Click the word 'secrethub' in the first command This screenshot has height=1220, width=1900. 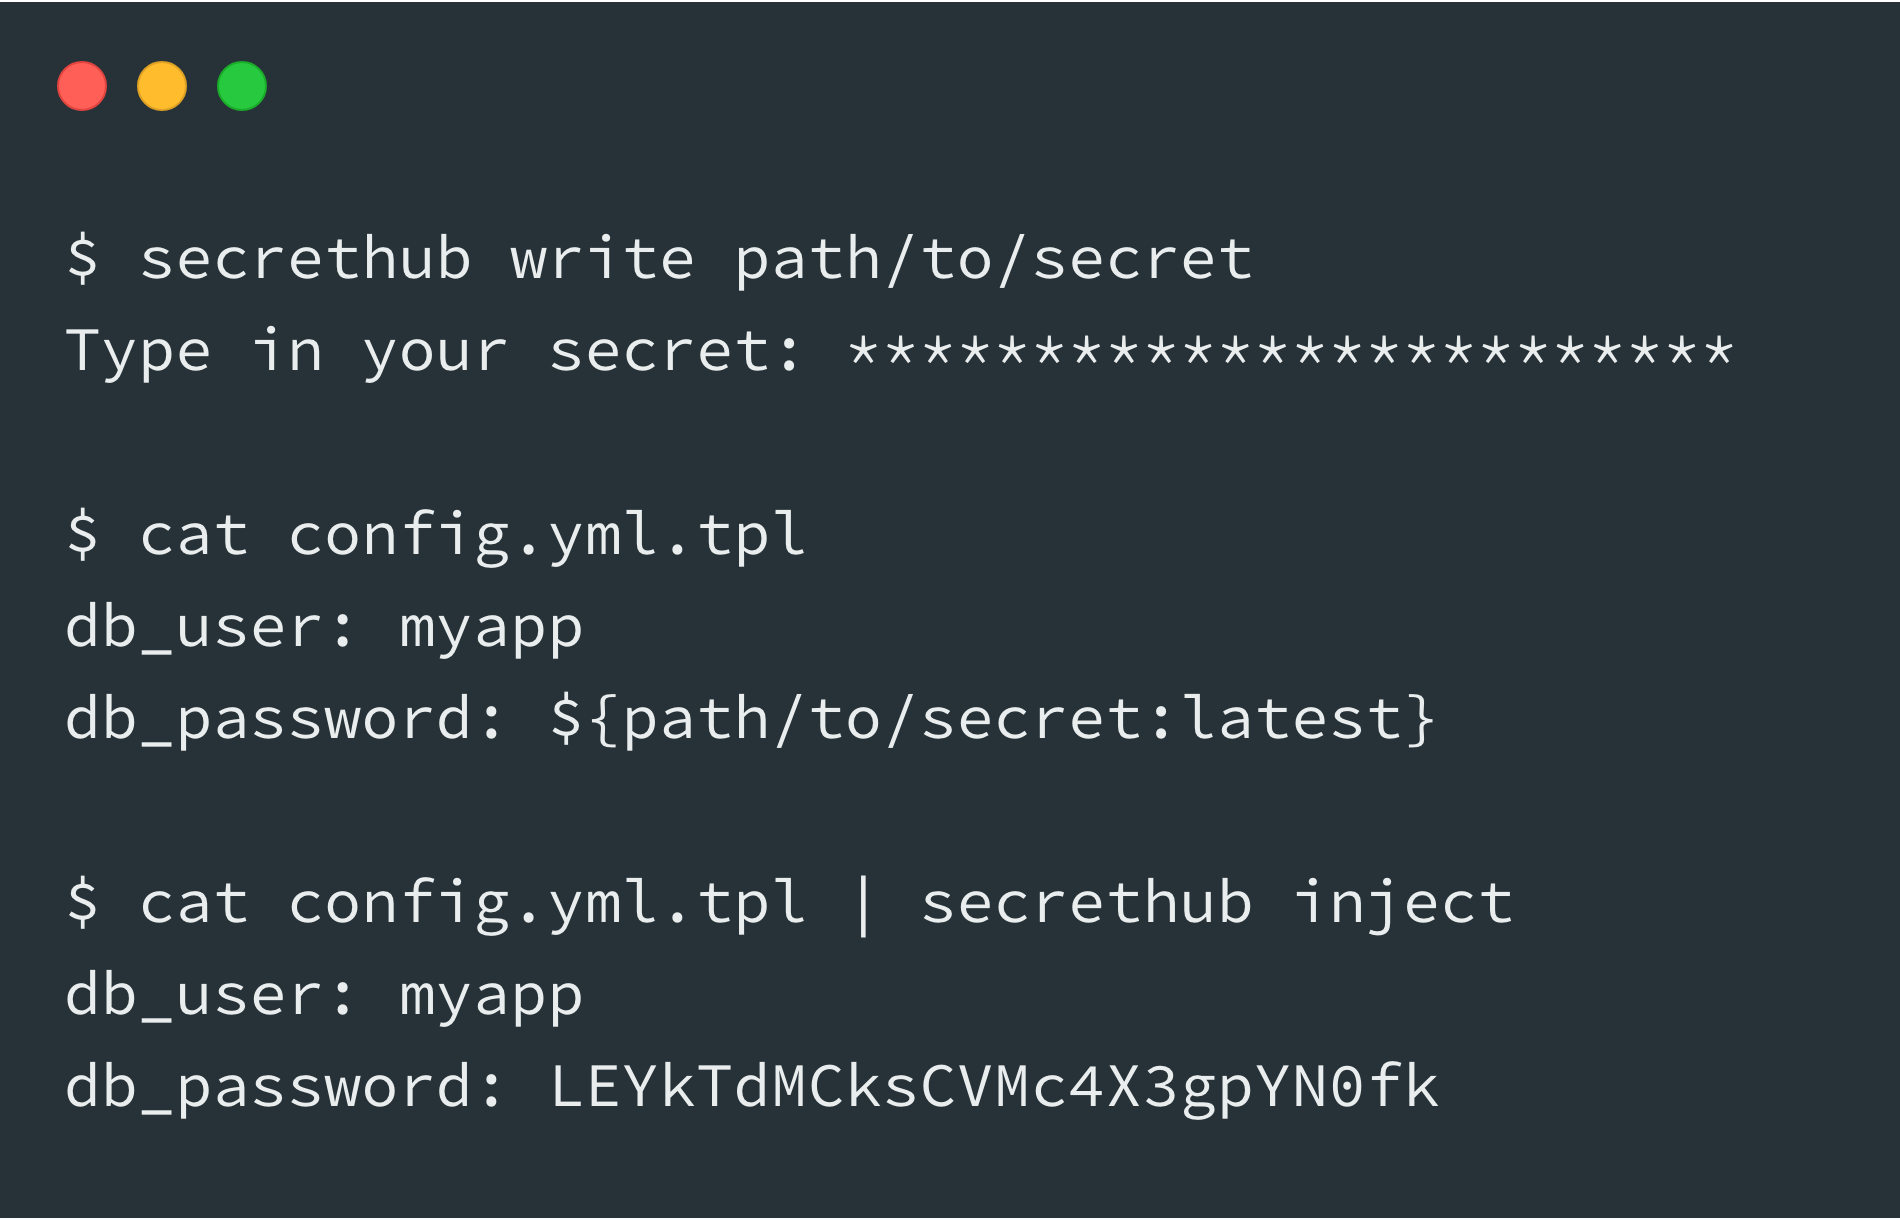click(305, 260)
